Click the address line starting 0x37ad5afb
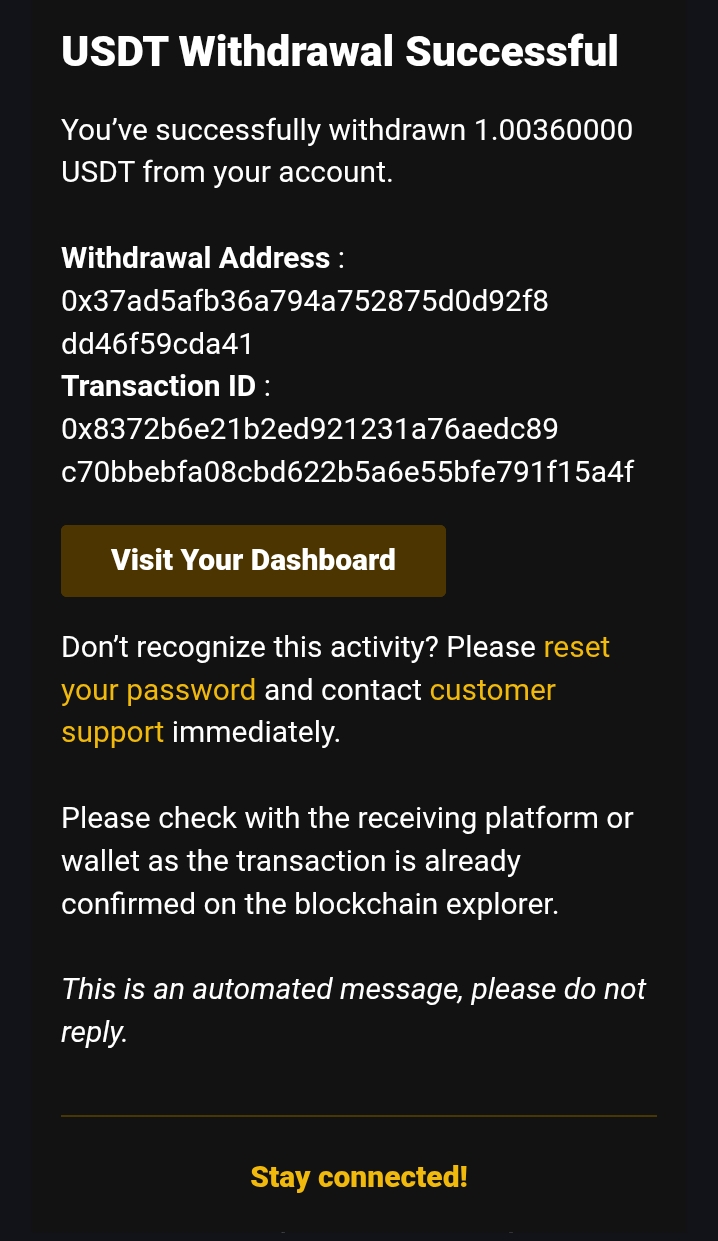 (305, 301)
